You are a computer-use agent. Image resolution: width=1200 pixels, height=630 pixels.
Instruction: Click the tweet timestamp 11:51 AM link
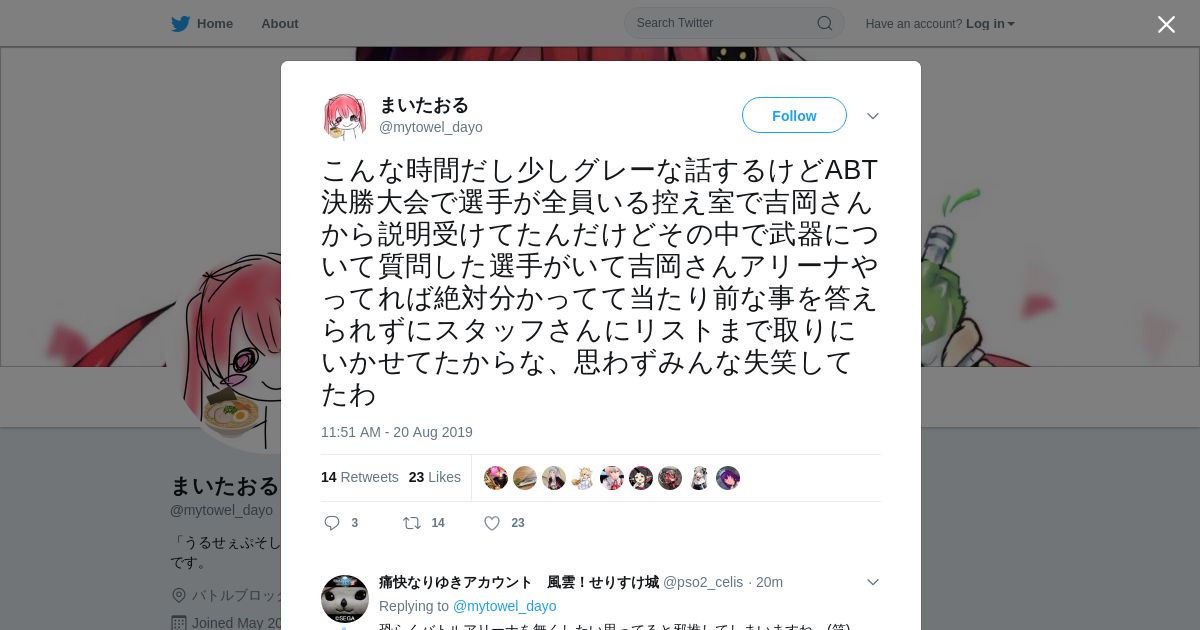pyautogui.click(x=397, y=432)
